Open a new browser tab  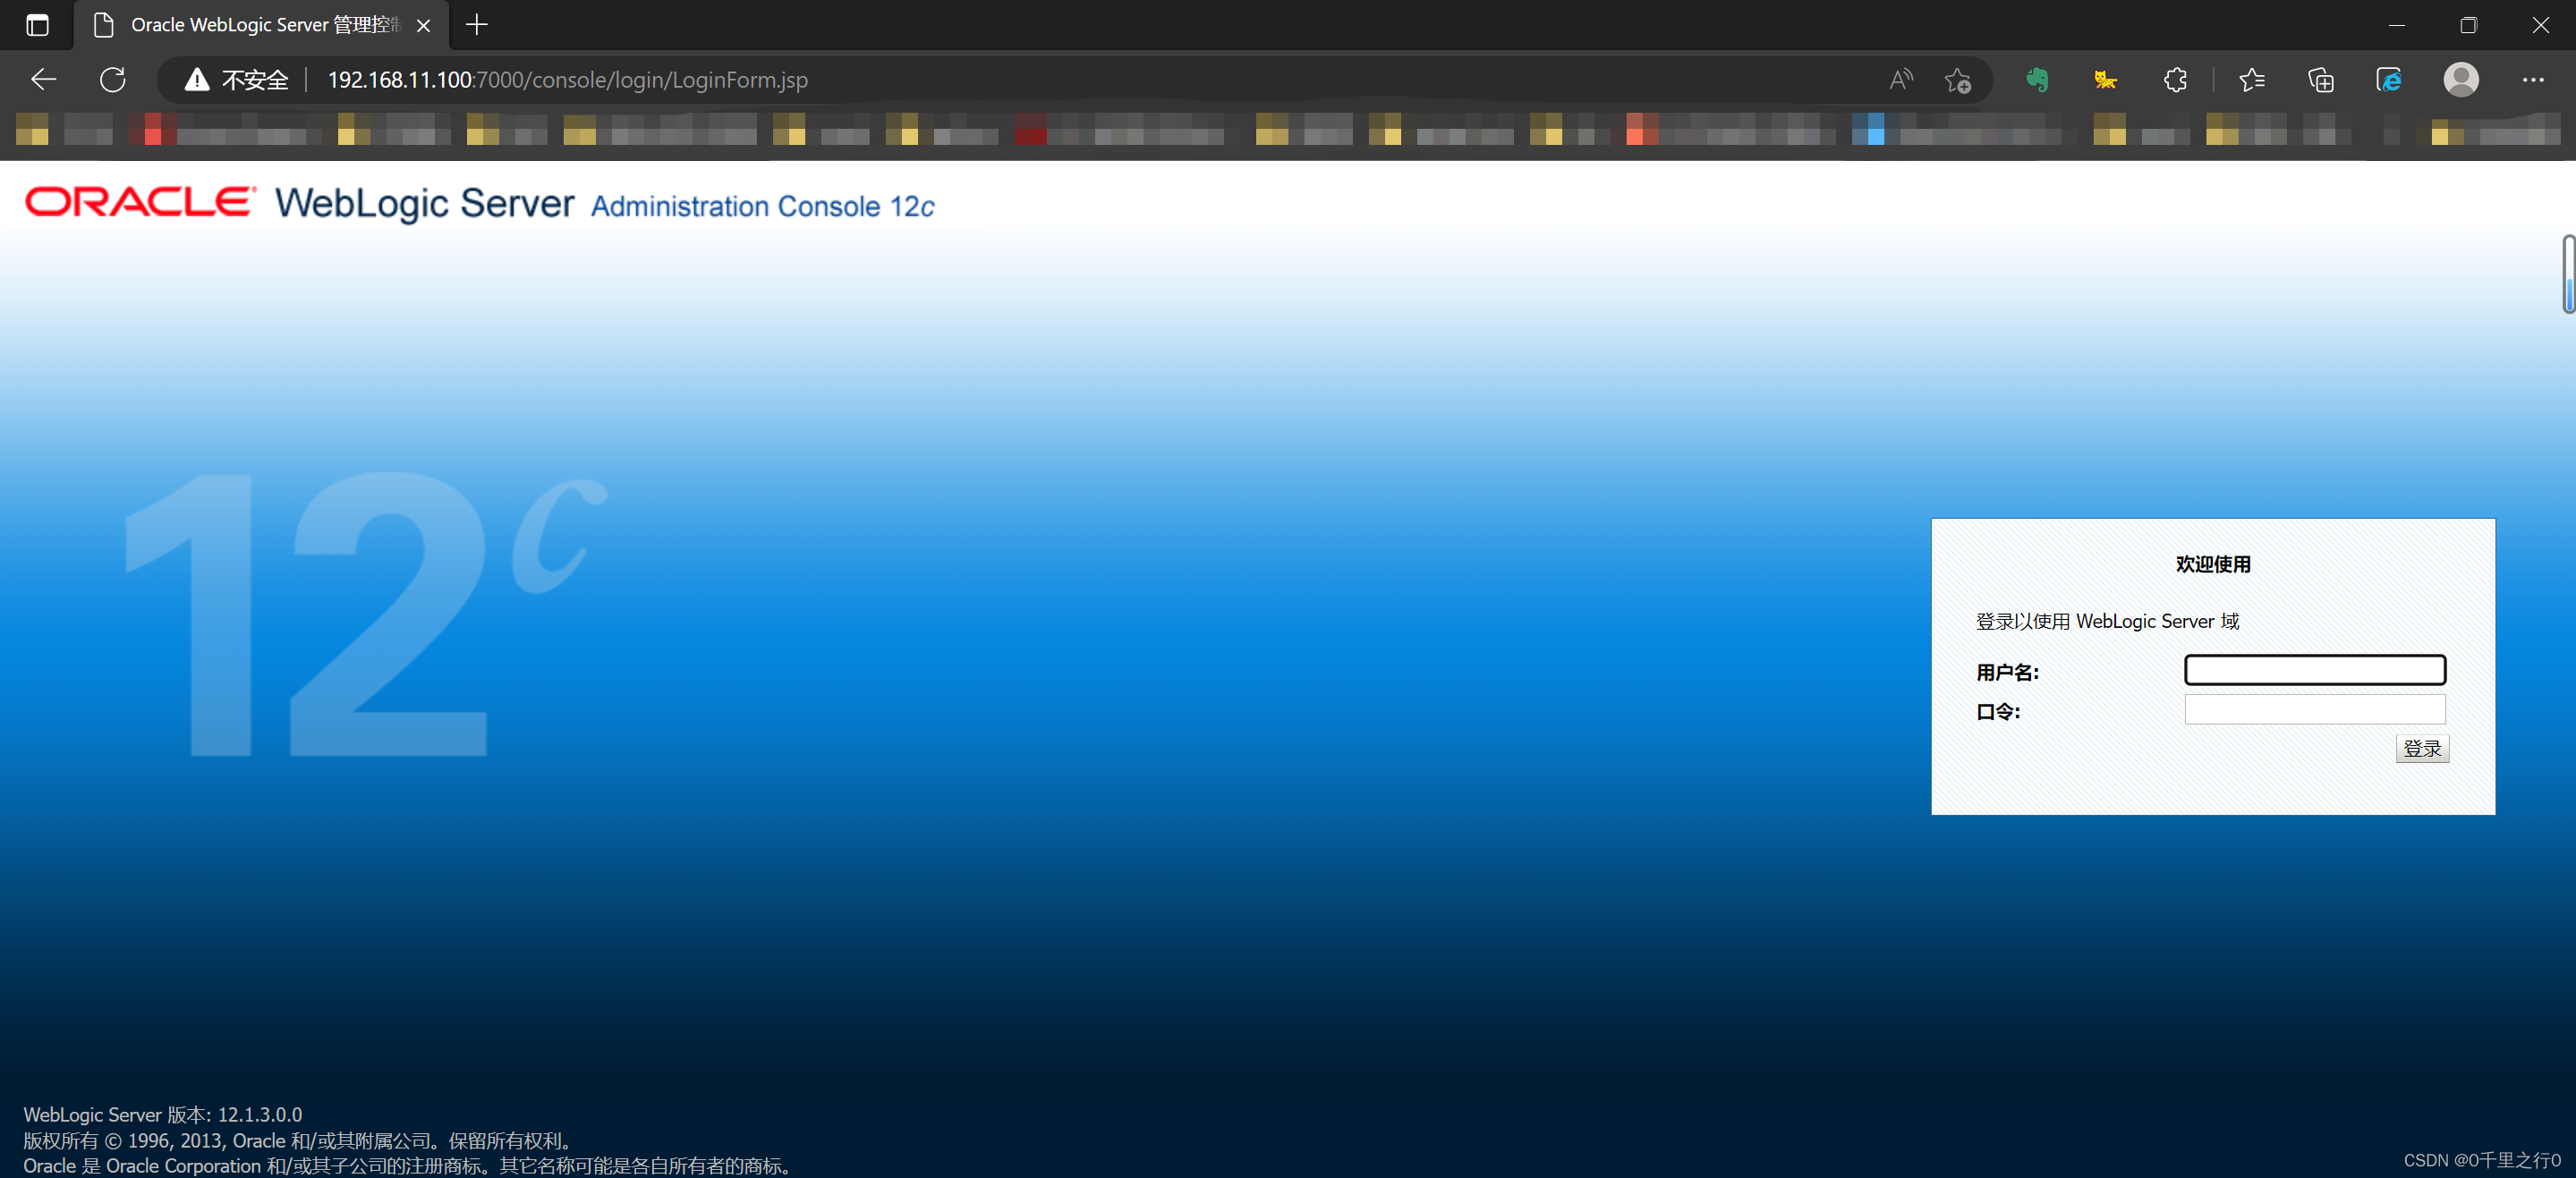click(x=476, y=25)
